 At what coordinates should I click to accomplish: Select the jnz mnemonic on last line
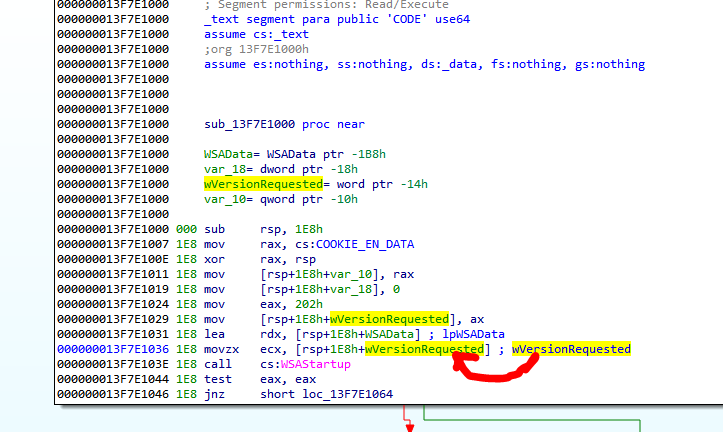(x=214, y=396)
